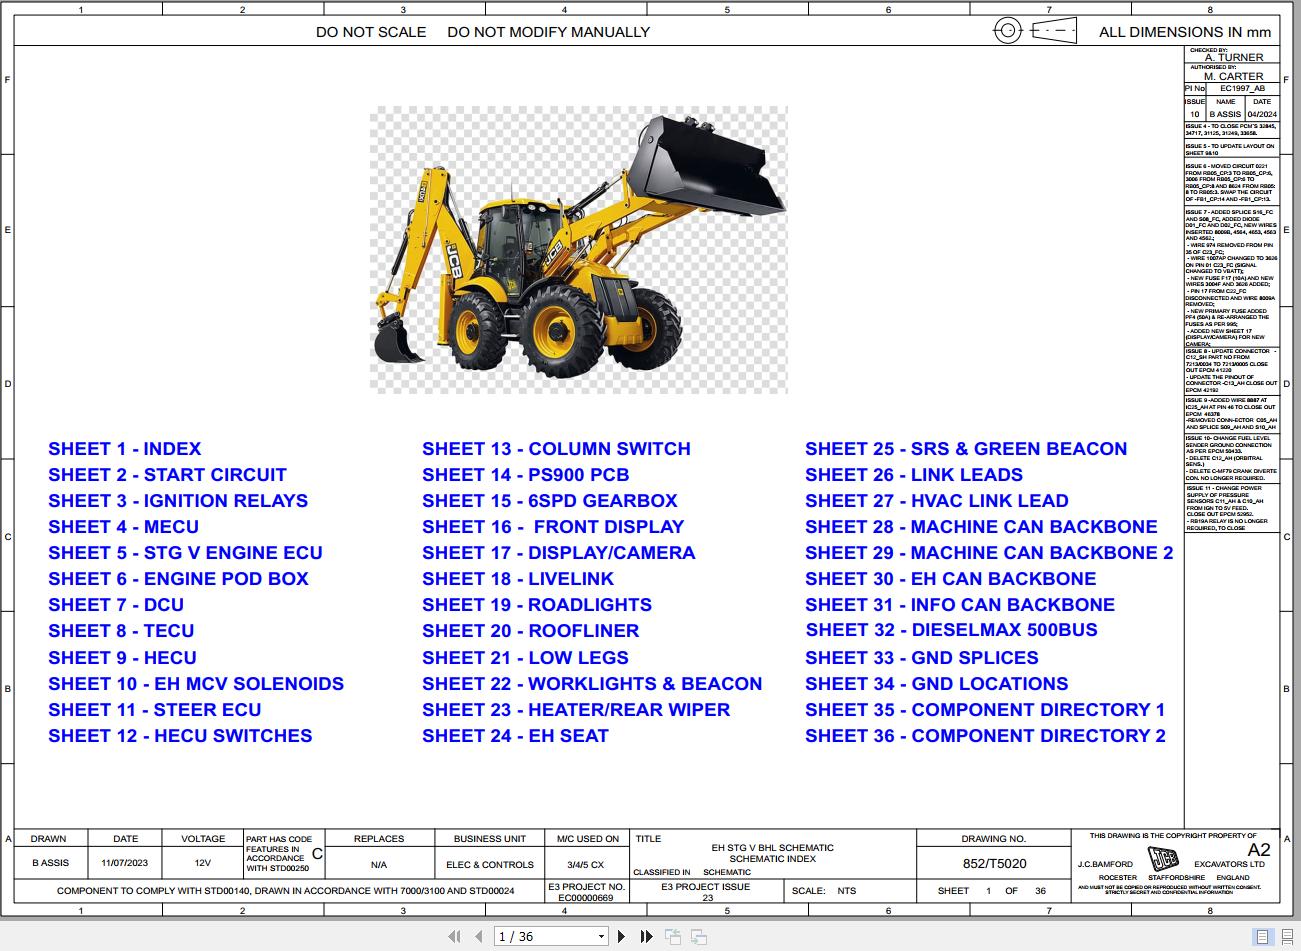
Task: Select the 3/4/5 CX machine text
Action: [586, 864]
